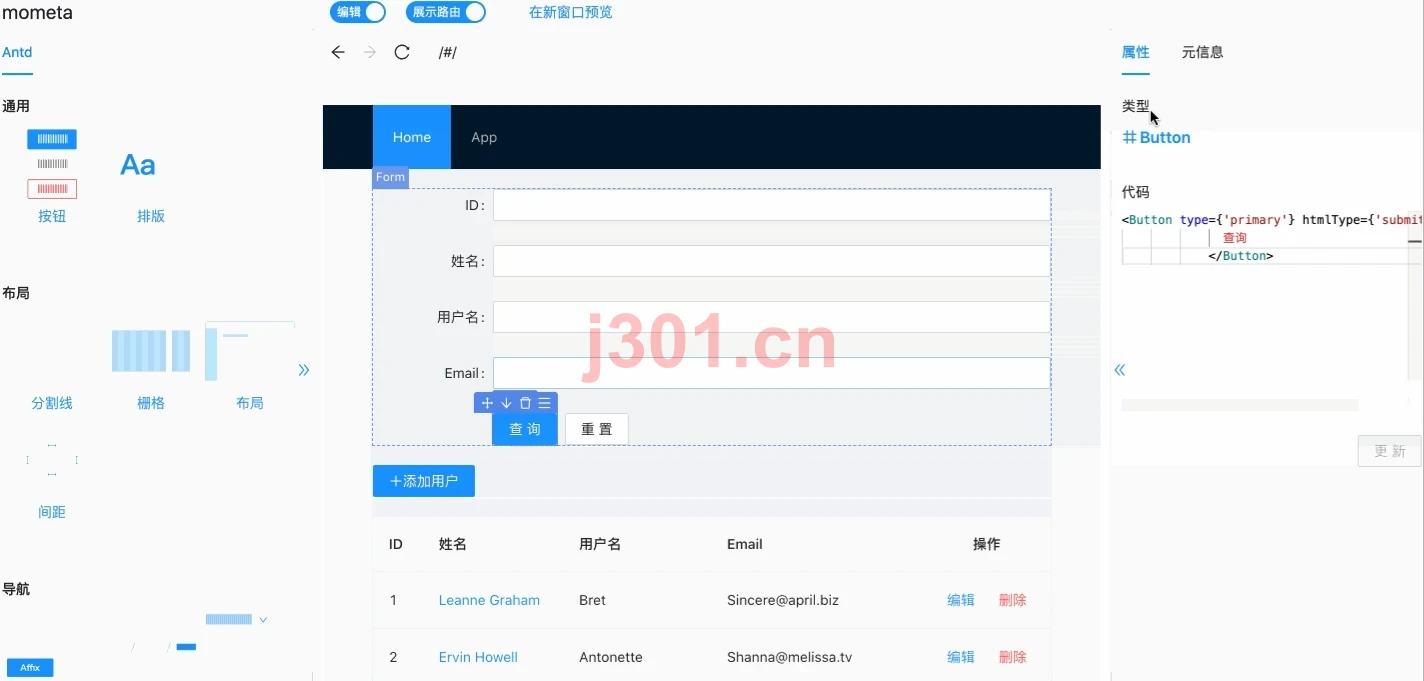The height and width of the screenshot is (681, 1424).
Task: Open the Ervin Howell name link
Action: tap(478, 657)
